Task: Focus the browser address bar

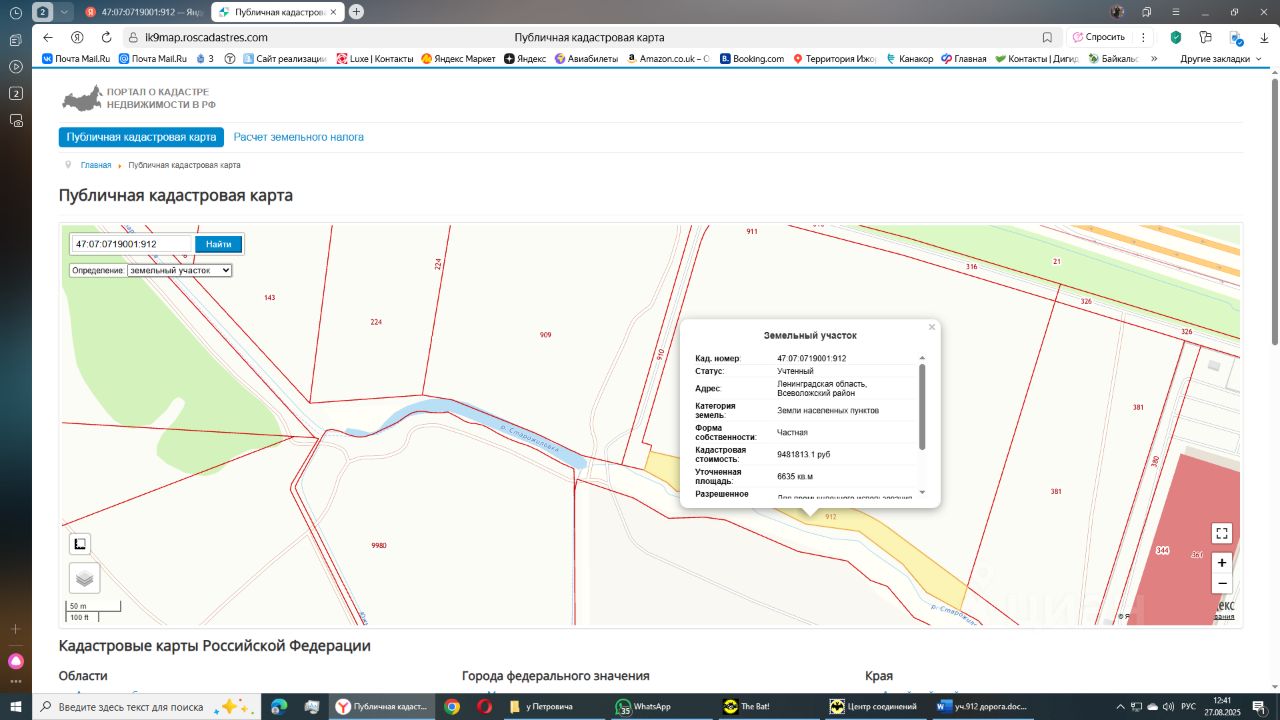Action: point(590,37)
